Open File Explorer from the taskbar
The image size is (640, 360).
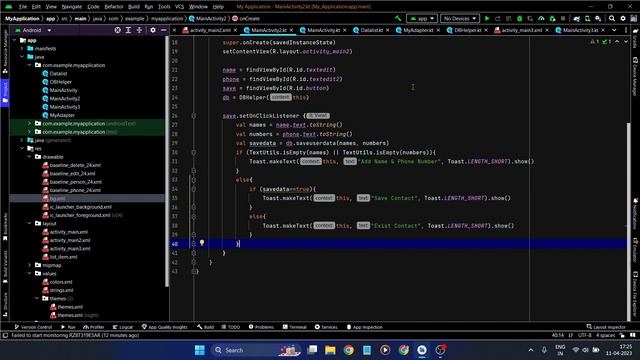(330, 350)
